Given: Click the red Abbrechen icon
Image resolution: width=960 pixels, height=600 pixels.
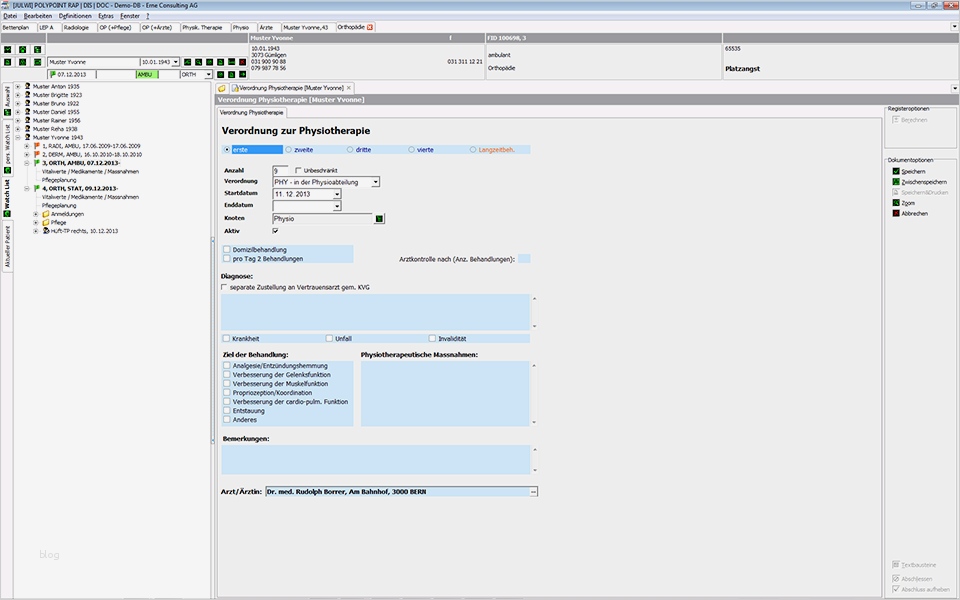Looking at the screenshot, I should 896,213.
